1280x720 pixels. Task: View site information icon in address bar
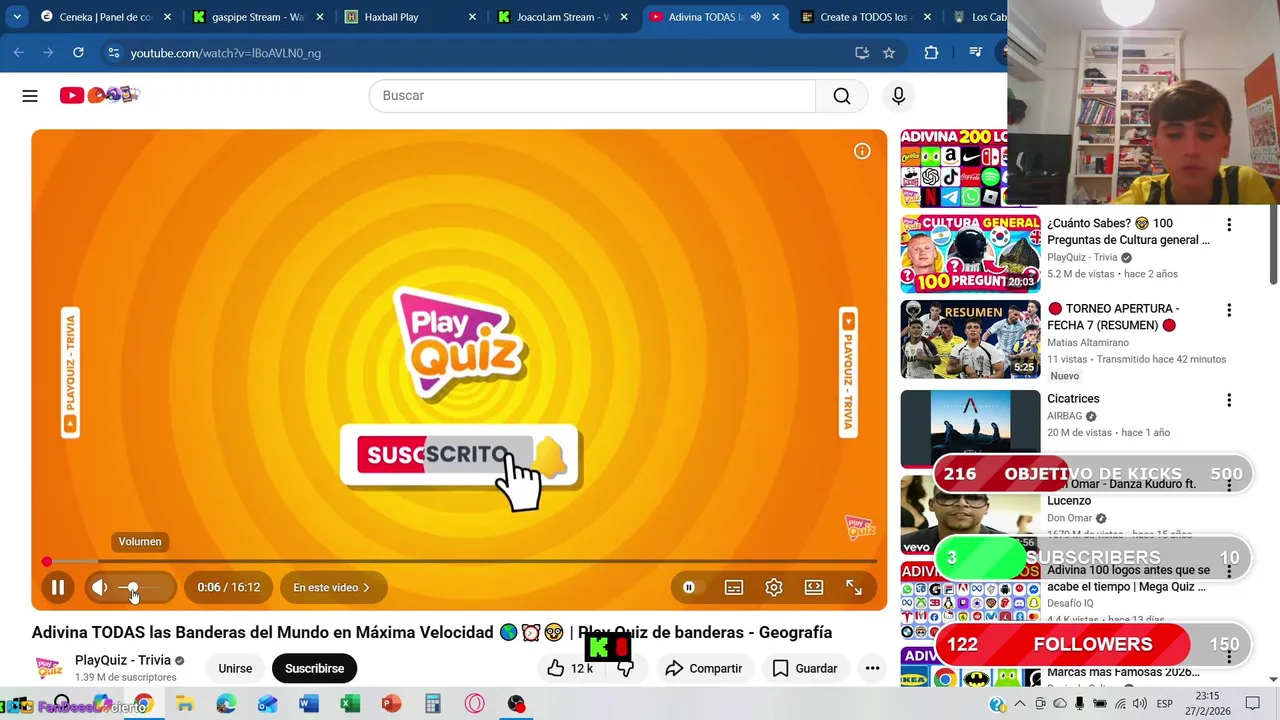[113, 53]
